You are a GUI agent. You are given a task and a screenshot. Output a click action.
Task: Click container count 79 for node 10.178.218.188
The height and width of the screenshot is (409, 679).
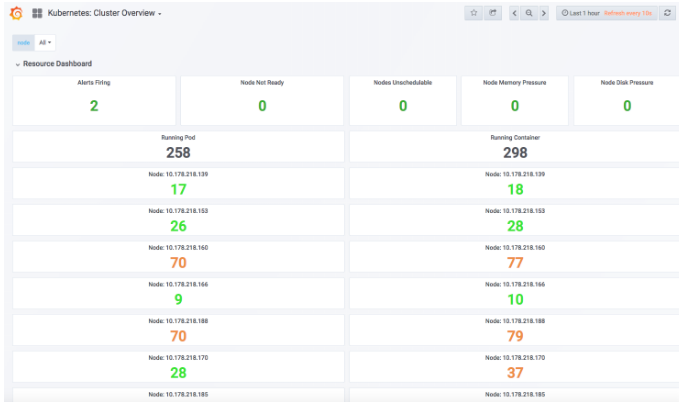pyautogui.click(x=515, y=336)
